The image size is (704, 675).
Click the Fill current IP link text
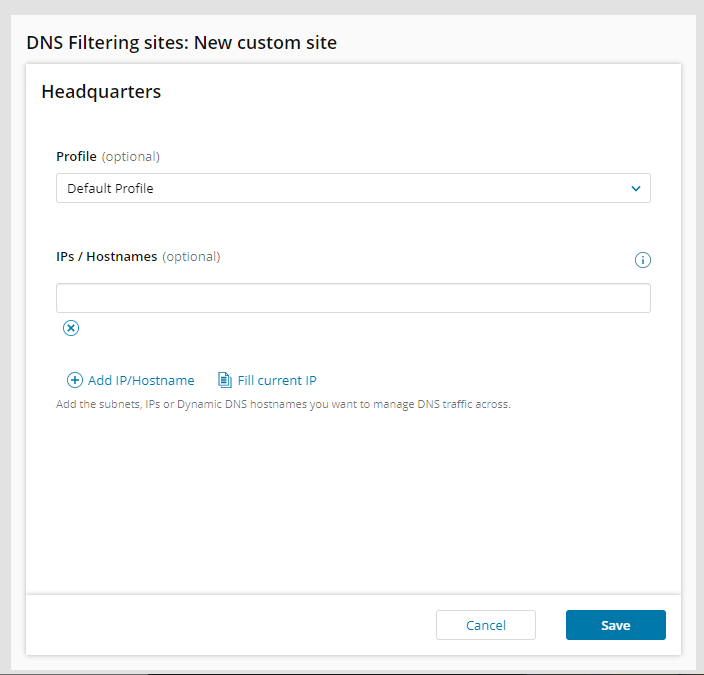click(277, 380)
